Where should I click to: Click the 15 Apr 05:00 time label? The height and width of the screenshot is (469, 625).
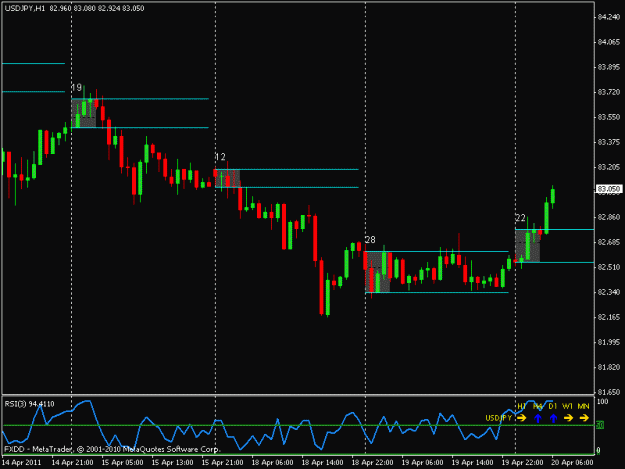click(122, 462)
